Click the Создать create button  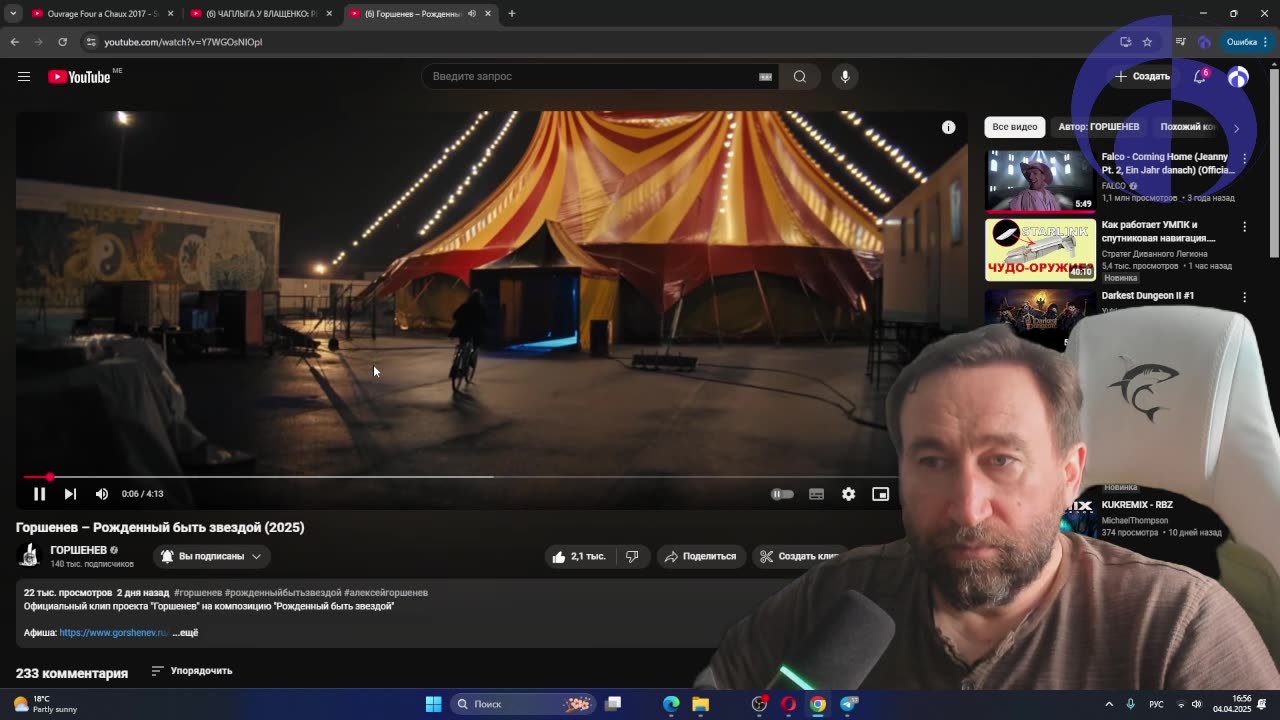coord(1143,76)
